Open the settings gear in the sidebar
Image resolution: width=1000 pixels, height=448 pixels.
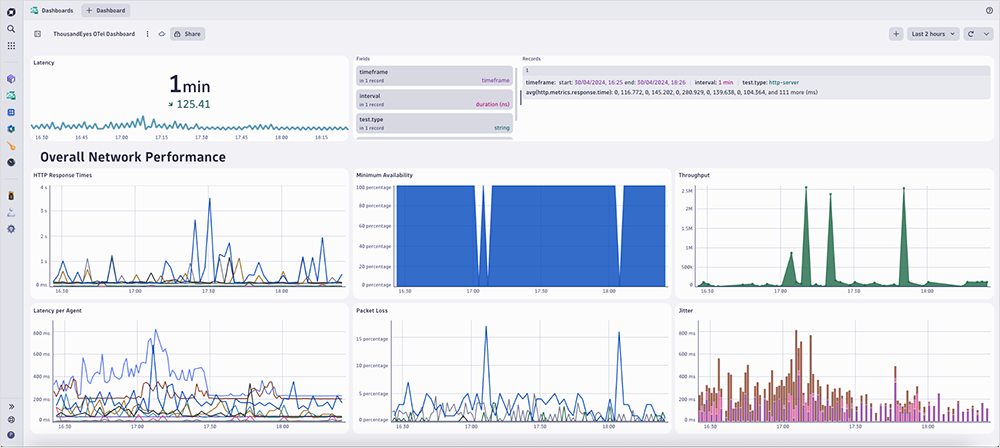click(x=11, y=228)
